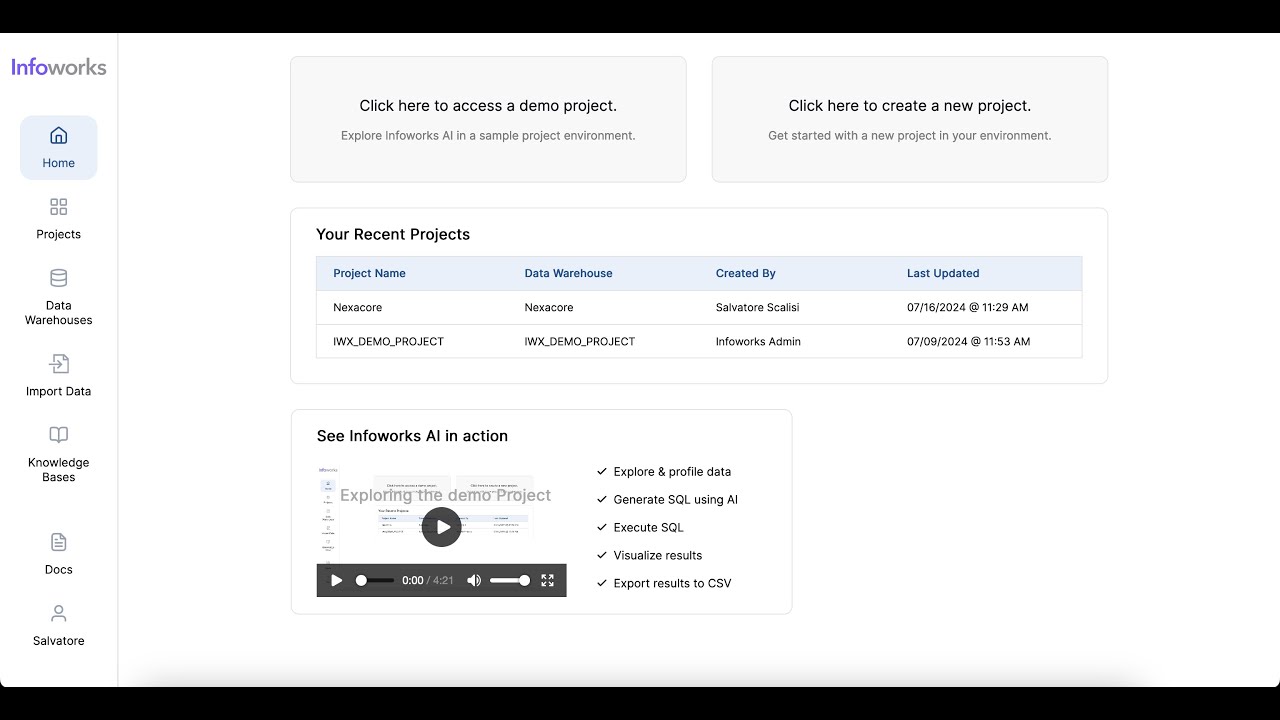Click the video 0:00 / 4:21 time display
Image resolution: width=1280 pixels, height=720 pixels.
(428, 580)
